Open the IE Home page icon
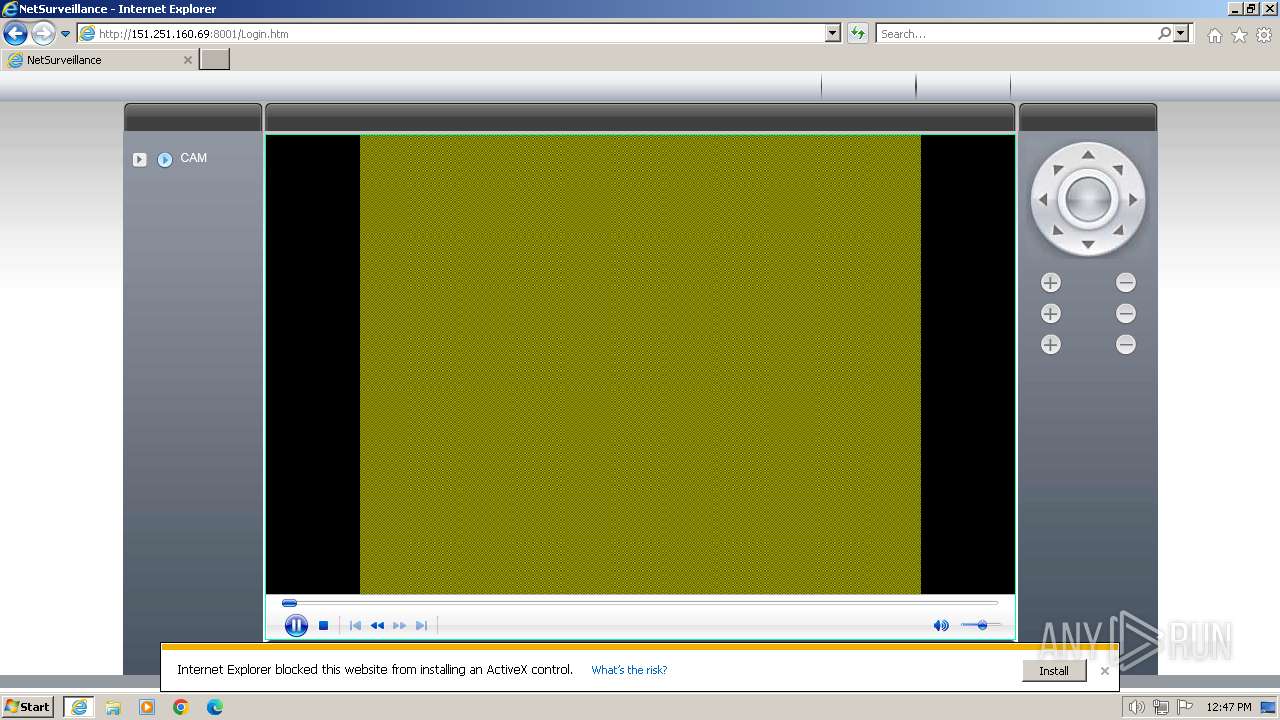 [x=1214, y=35]
